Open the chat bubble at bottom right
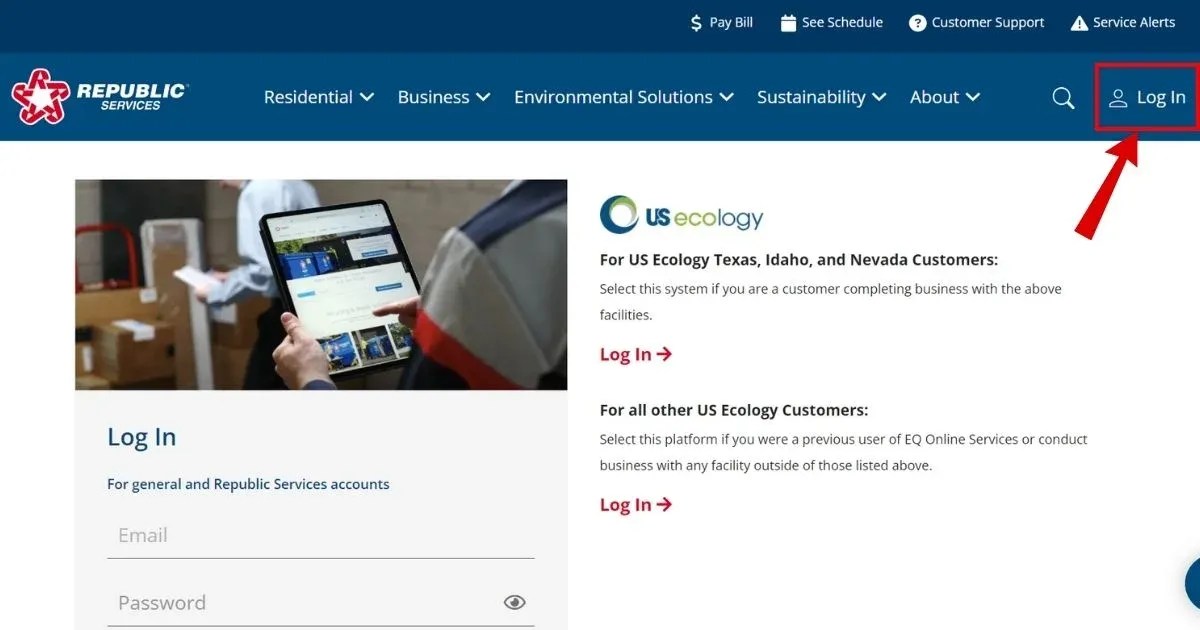The height and width of the screenshot is (630, 1200). (1192, 583)
